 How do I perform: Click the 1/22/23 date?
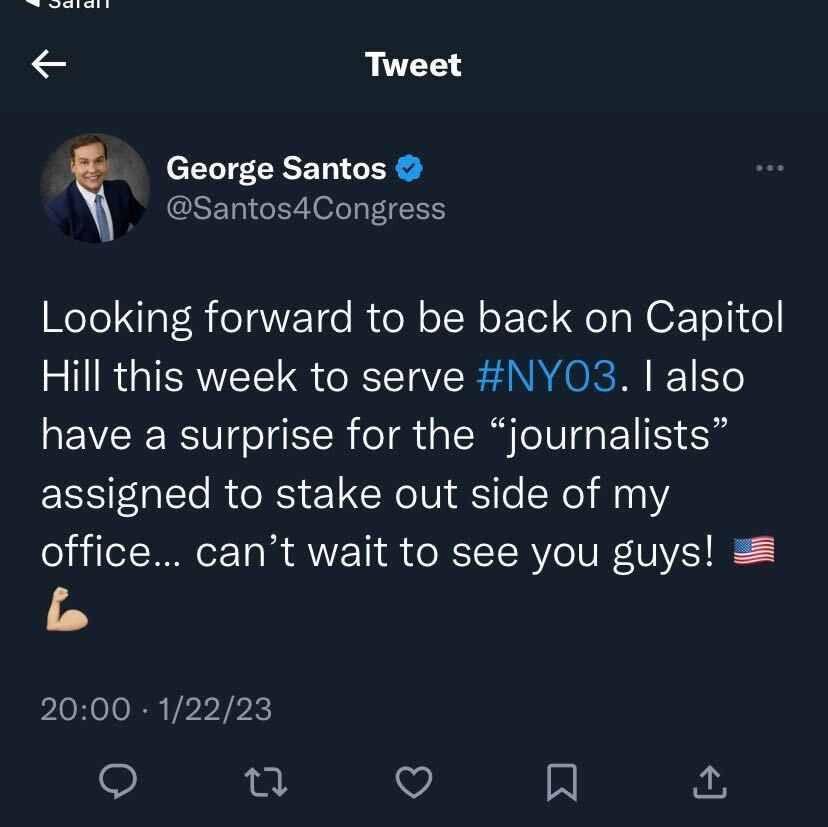tap(215, 709)
